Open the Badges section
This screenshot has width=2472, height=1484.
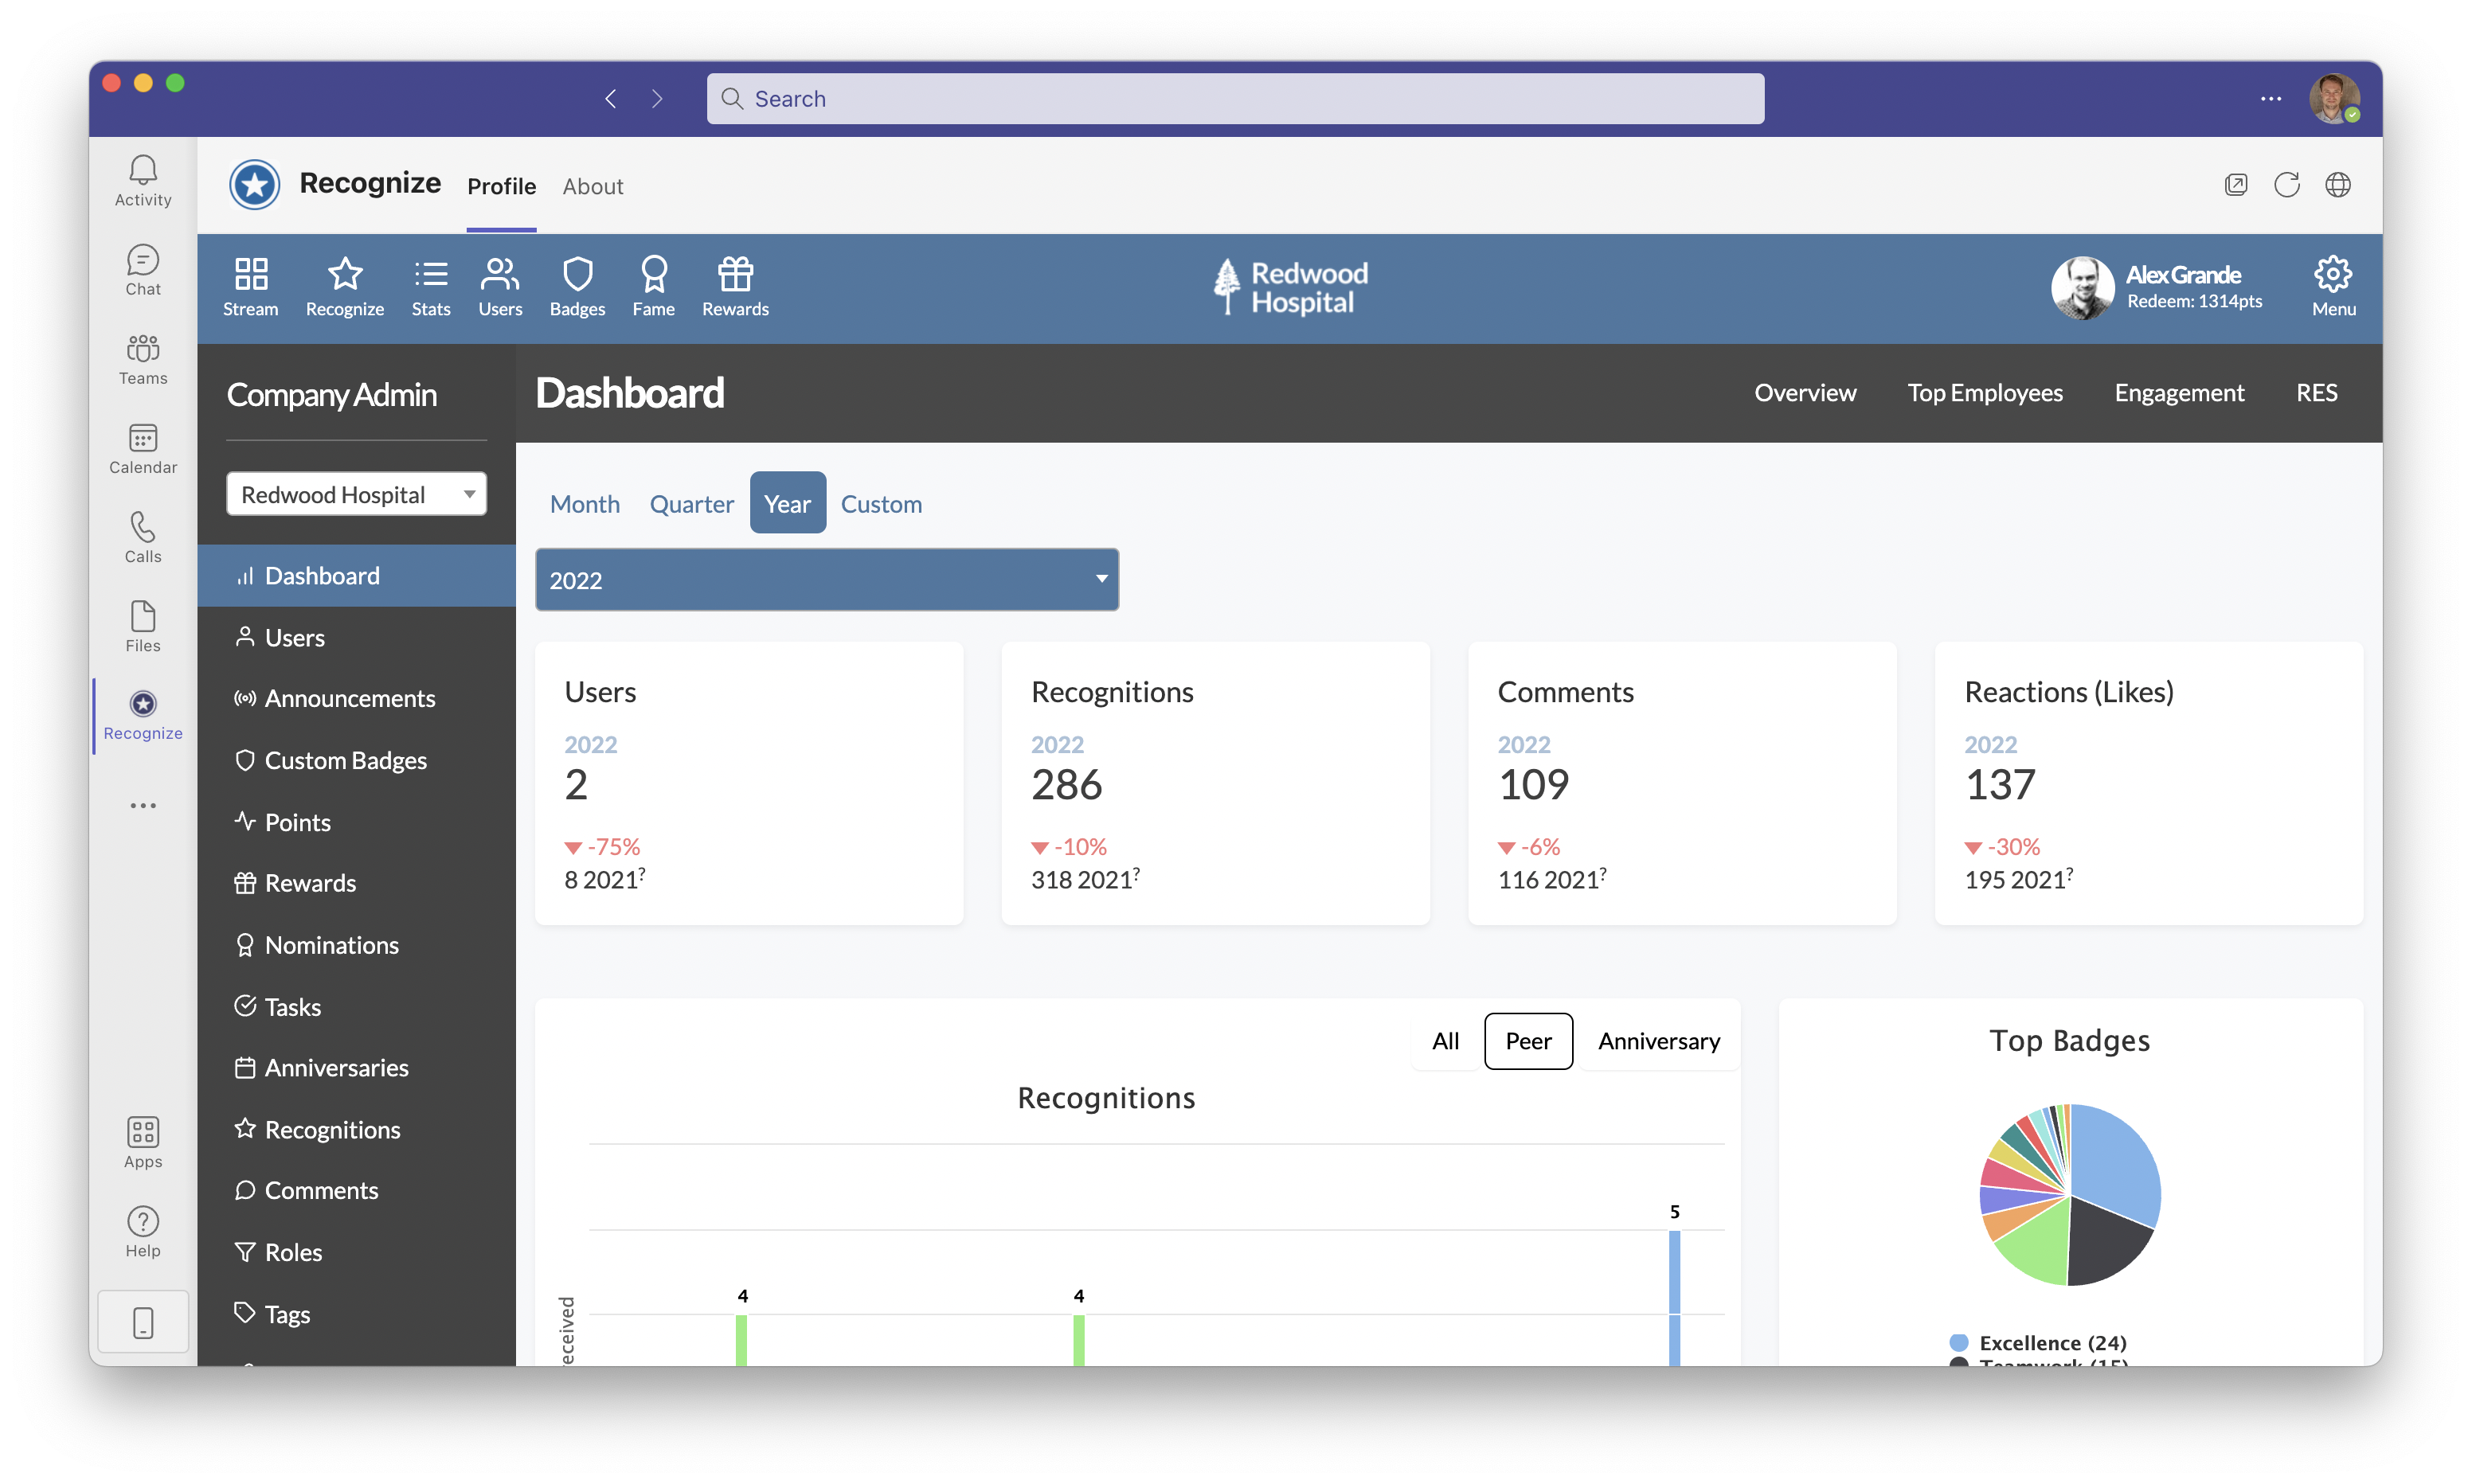click(x=577, y=286)
